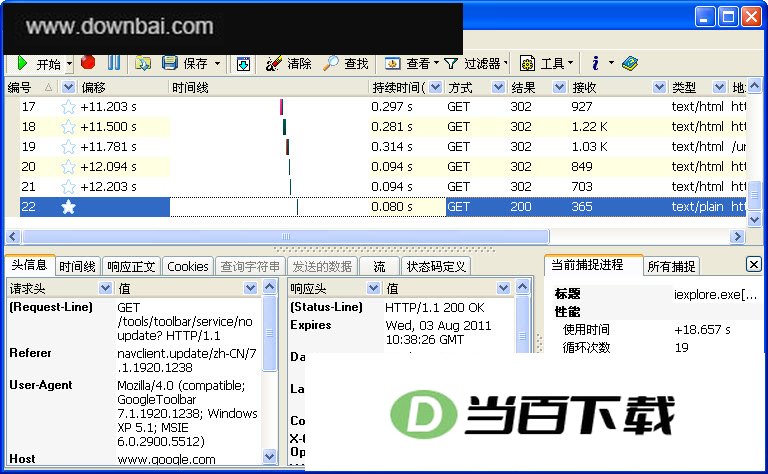Screen dimensions: 768x474
Task: Click response headers pane scroll up arrow
Action: pyautogui.click(x=523, y=286)
